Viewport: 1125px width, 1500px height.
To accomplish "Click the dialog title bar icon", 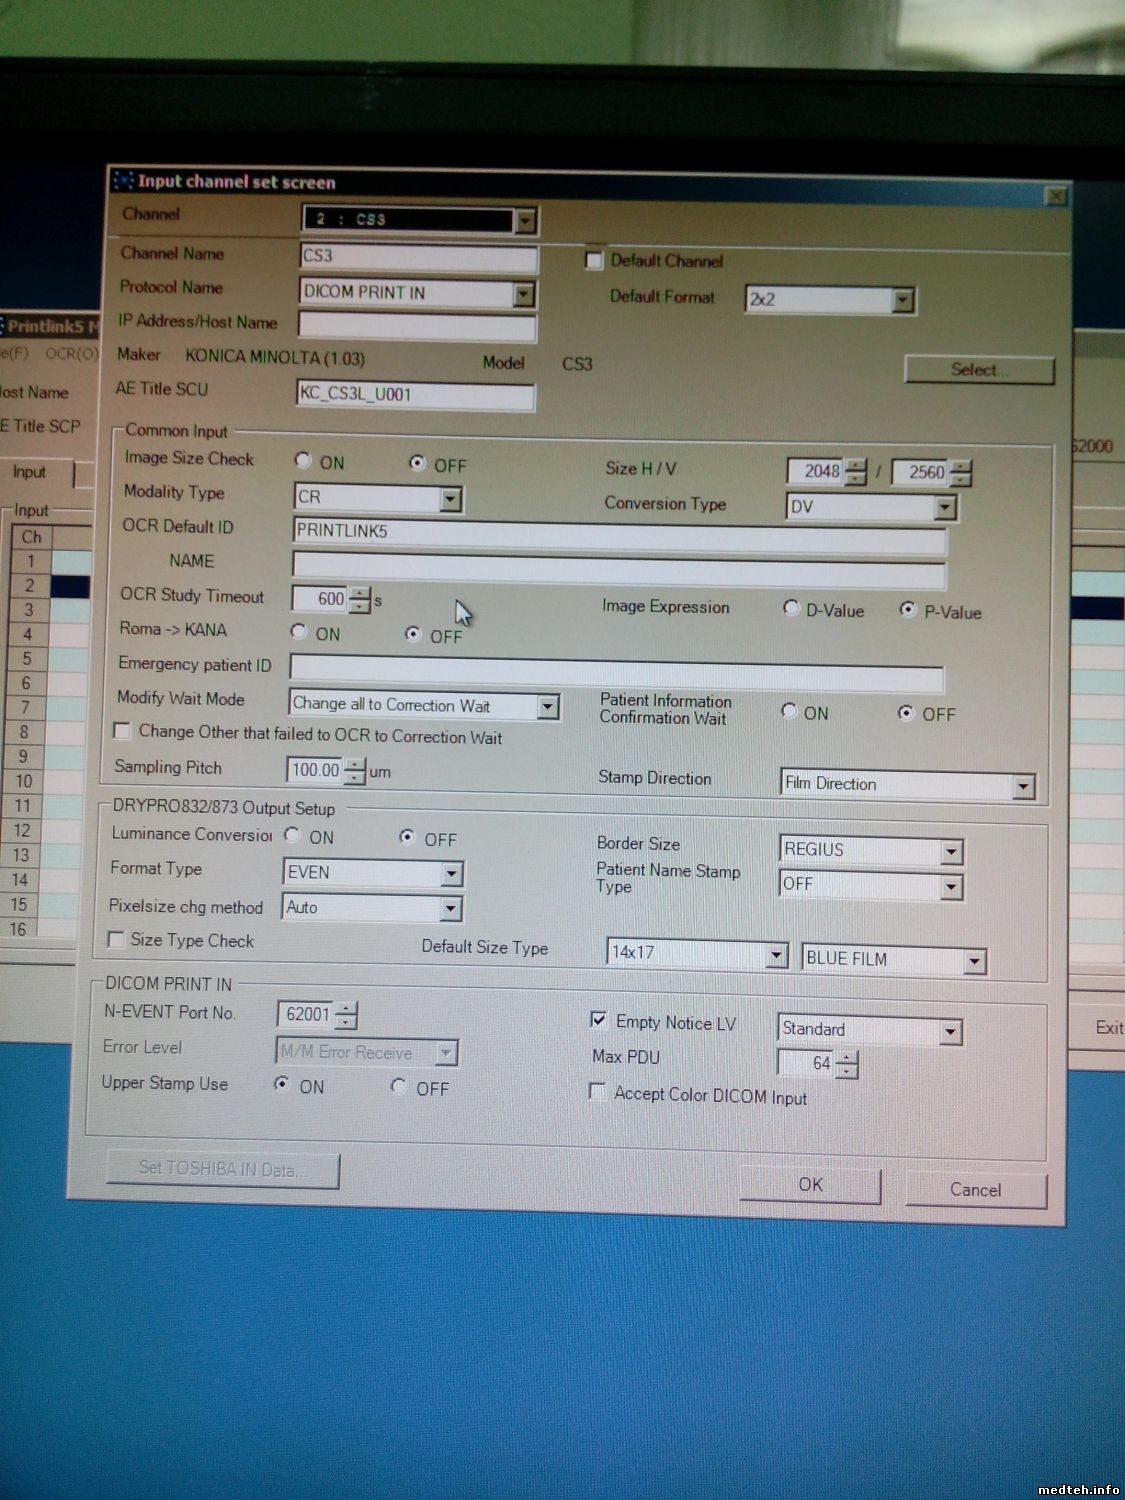I will (x=123, y=181).
